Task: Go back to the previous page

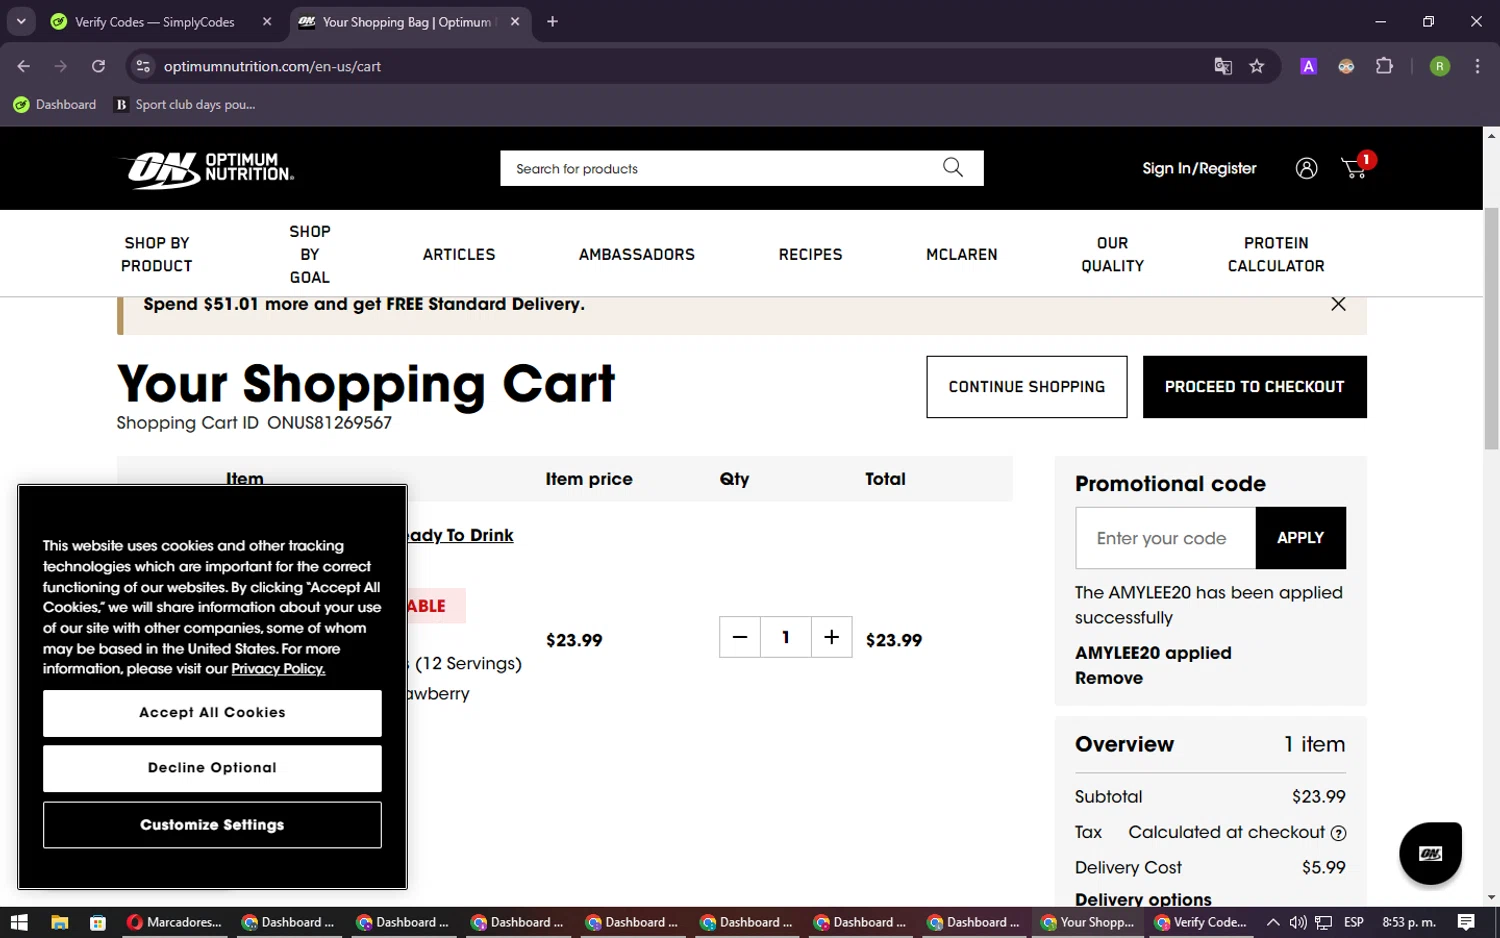Action: click(x=24, y=66)
